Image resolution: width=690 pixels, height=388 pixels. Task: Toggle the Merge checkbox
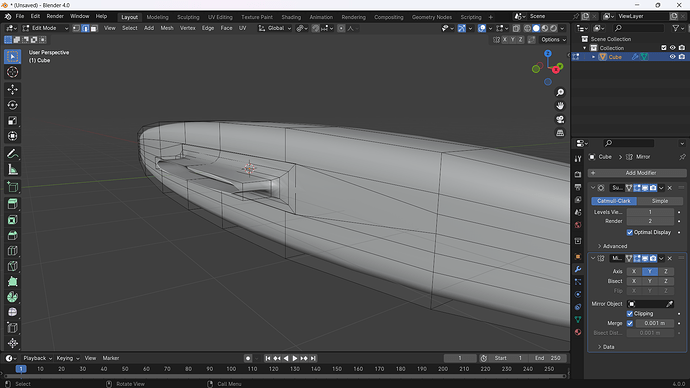pyautogui.click(x=630, y=323)
